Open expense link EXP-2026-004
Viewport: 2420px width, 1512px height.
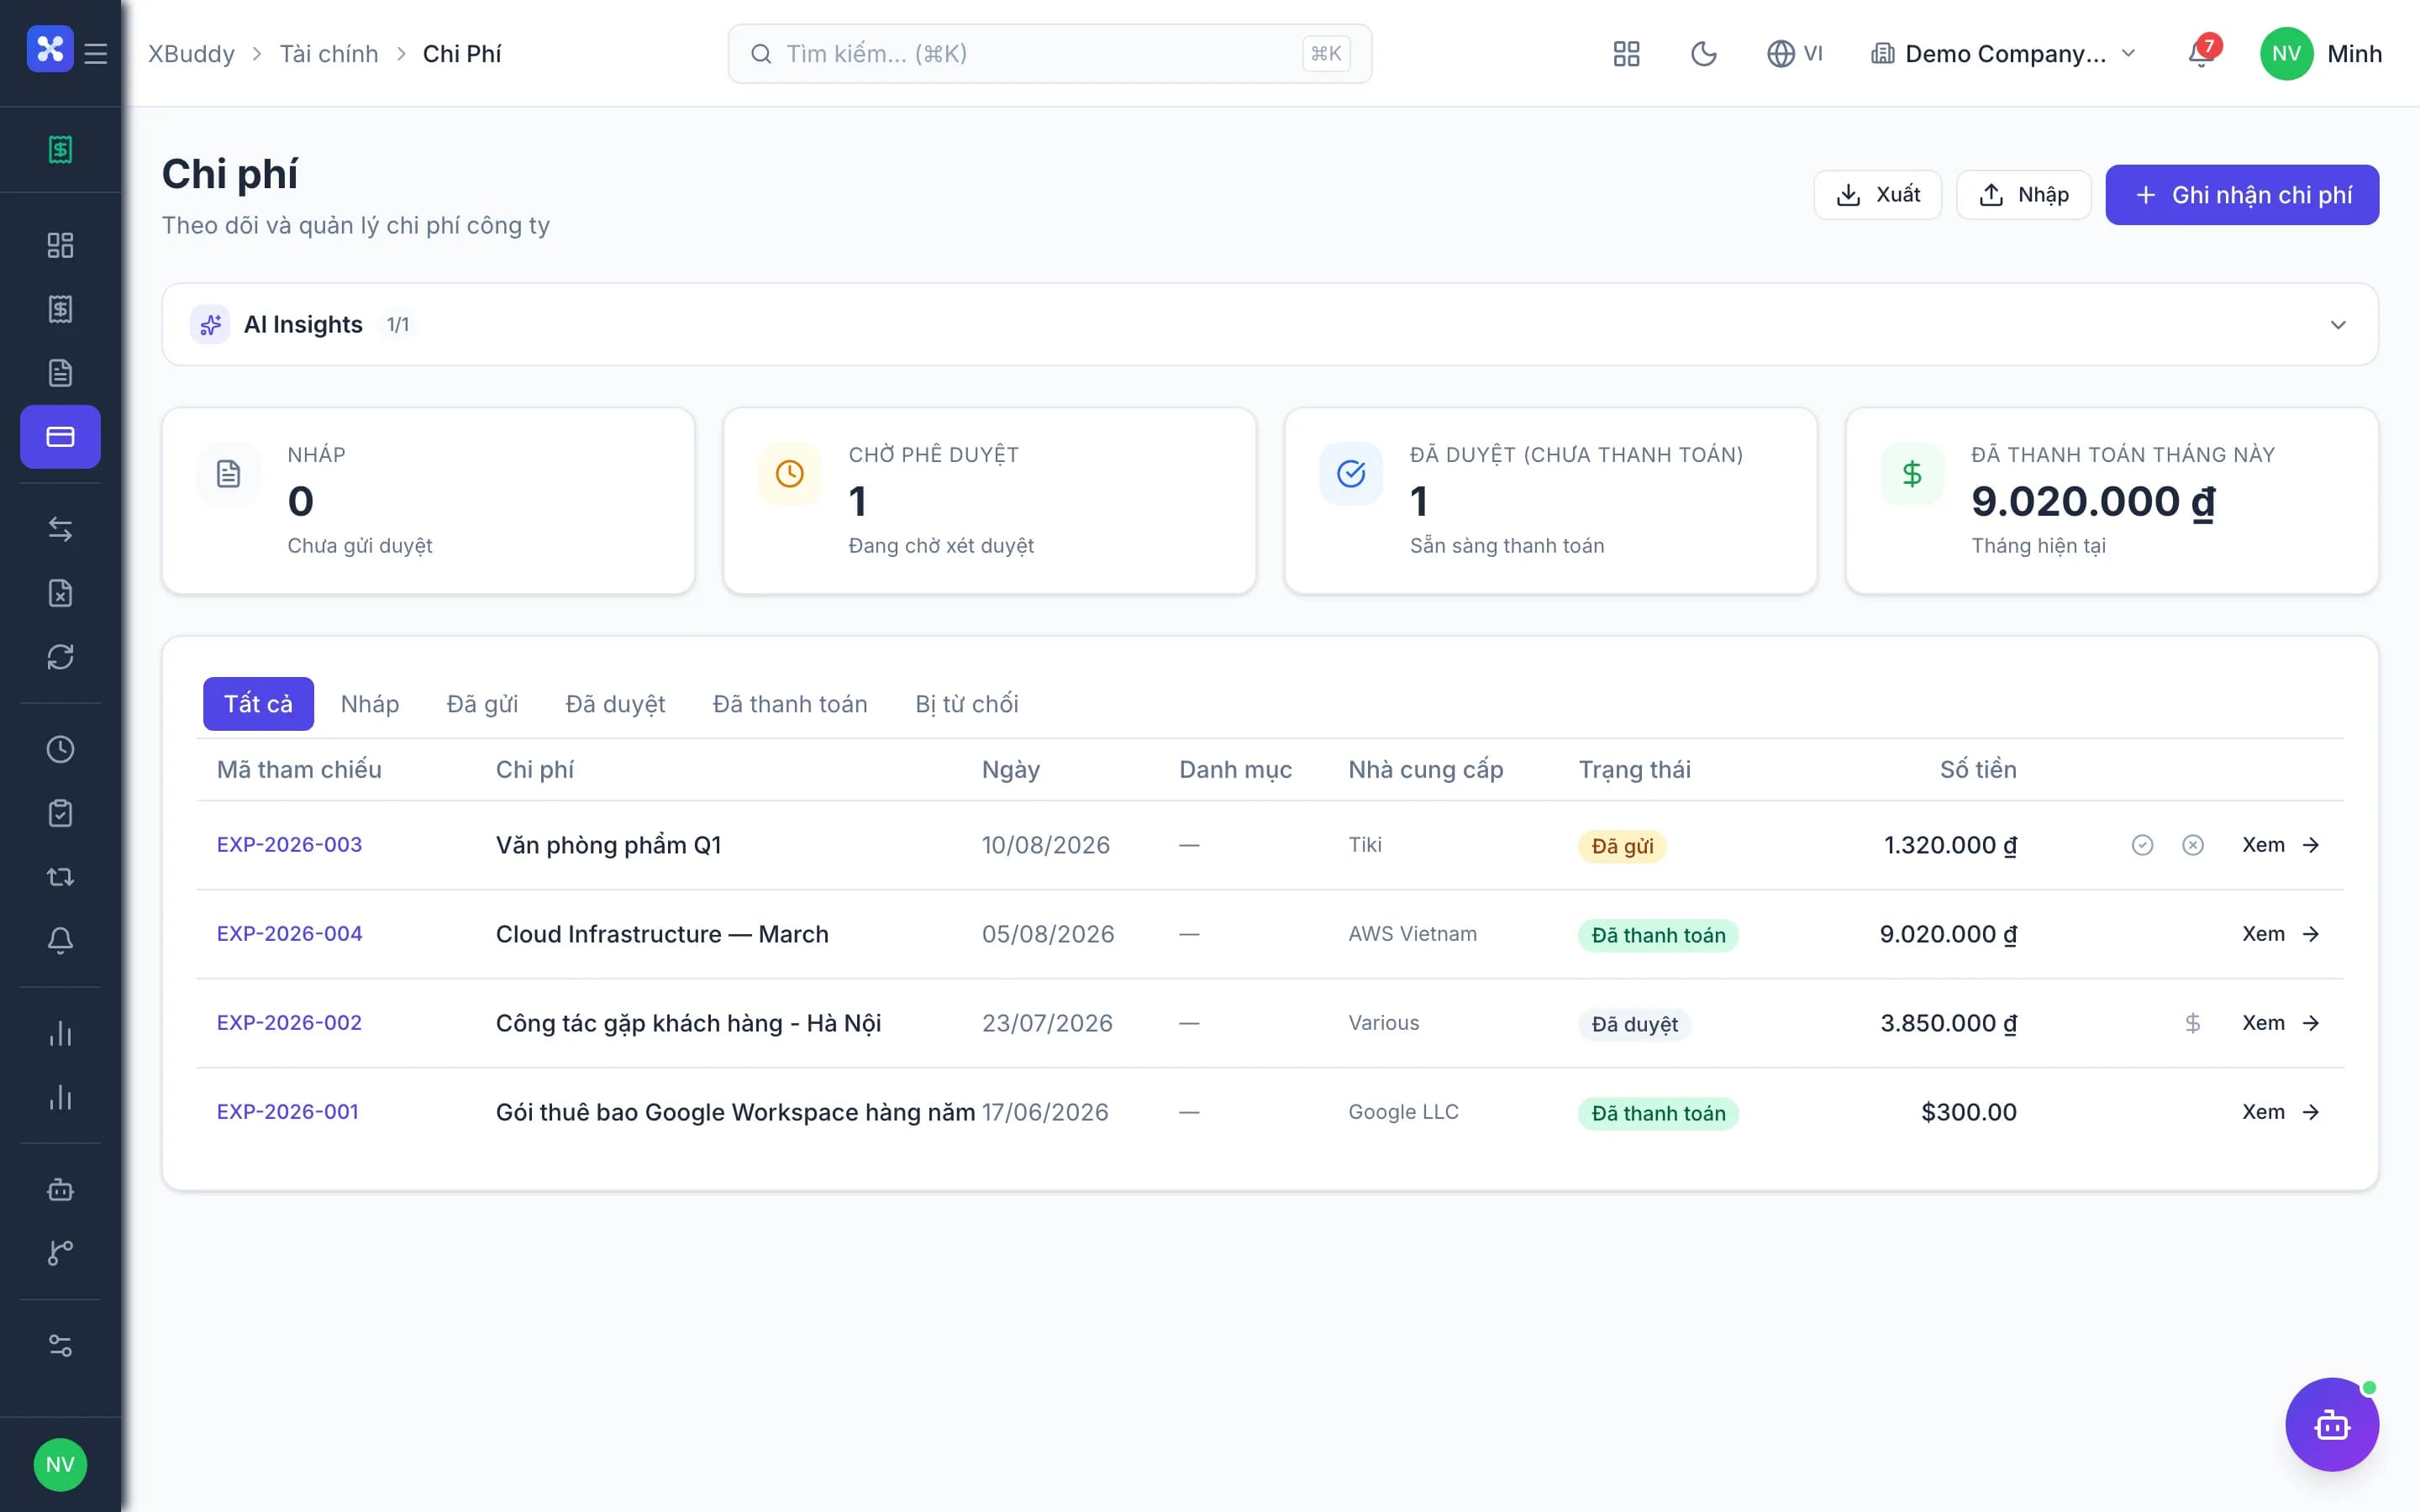tap(289, 933)
